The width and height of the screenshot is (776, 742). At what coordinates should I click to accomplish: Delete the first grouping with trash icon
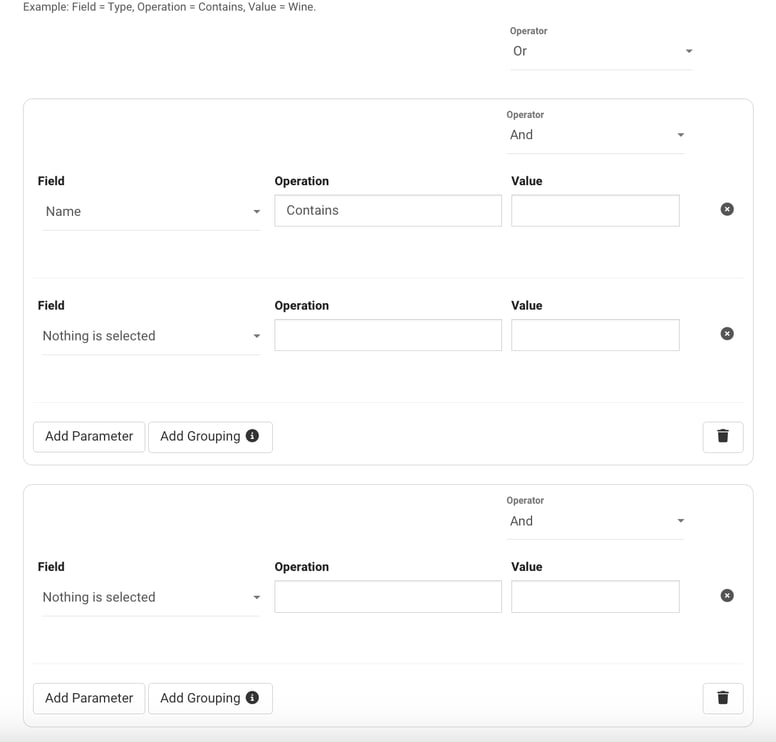pyautogui.click(x=723, y=437)
